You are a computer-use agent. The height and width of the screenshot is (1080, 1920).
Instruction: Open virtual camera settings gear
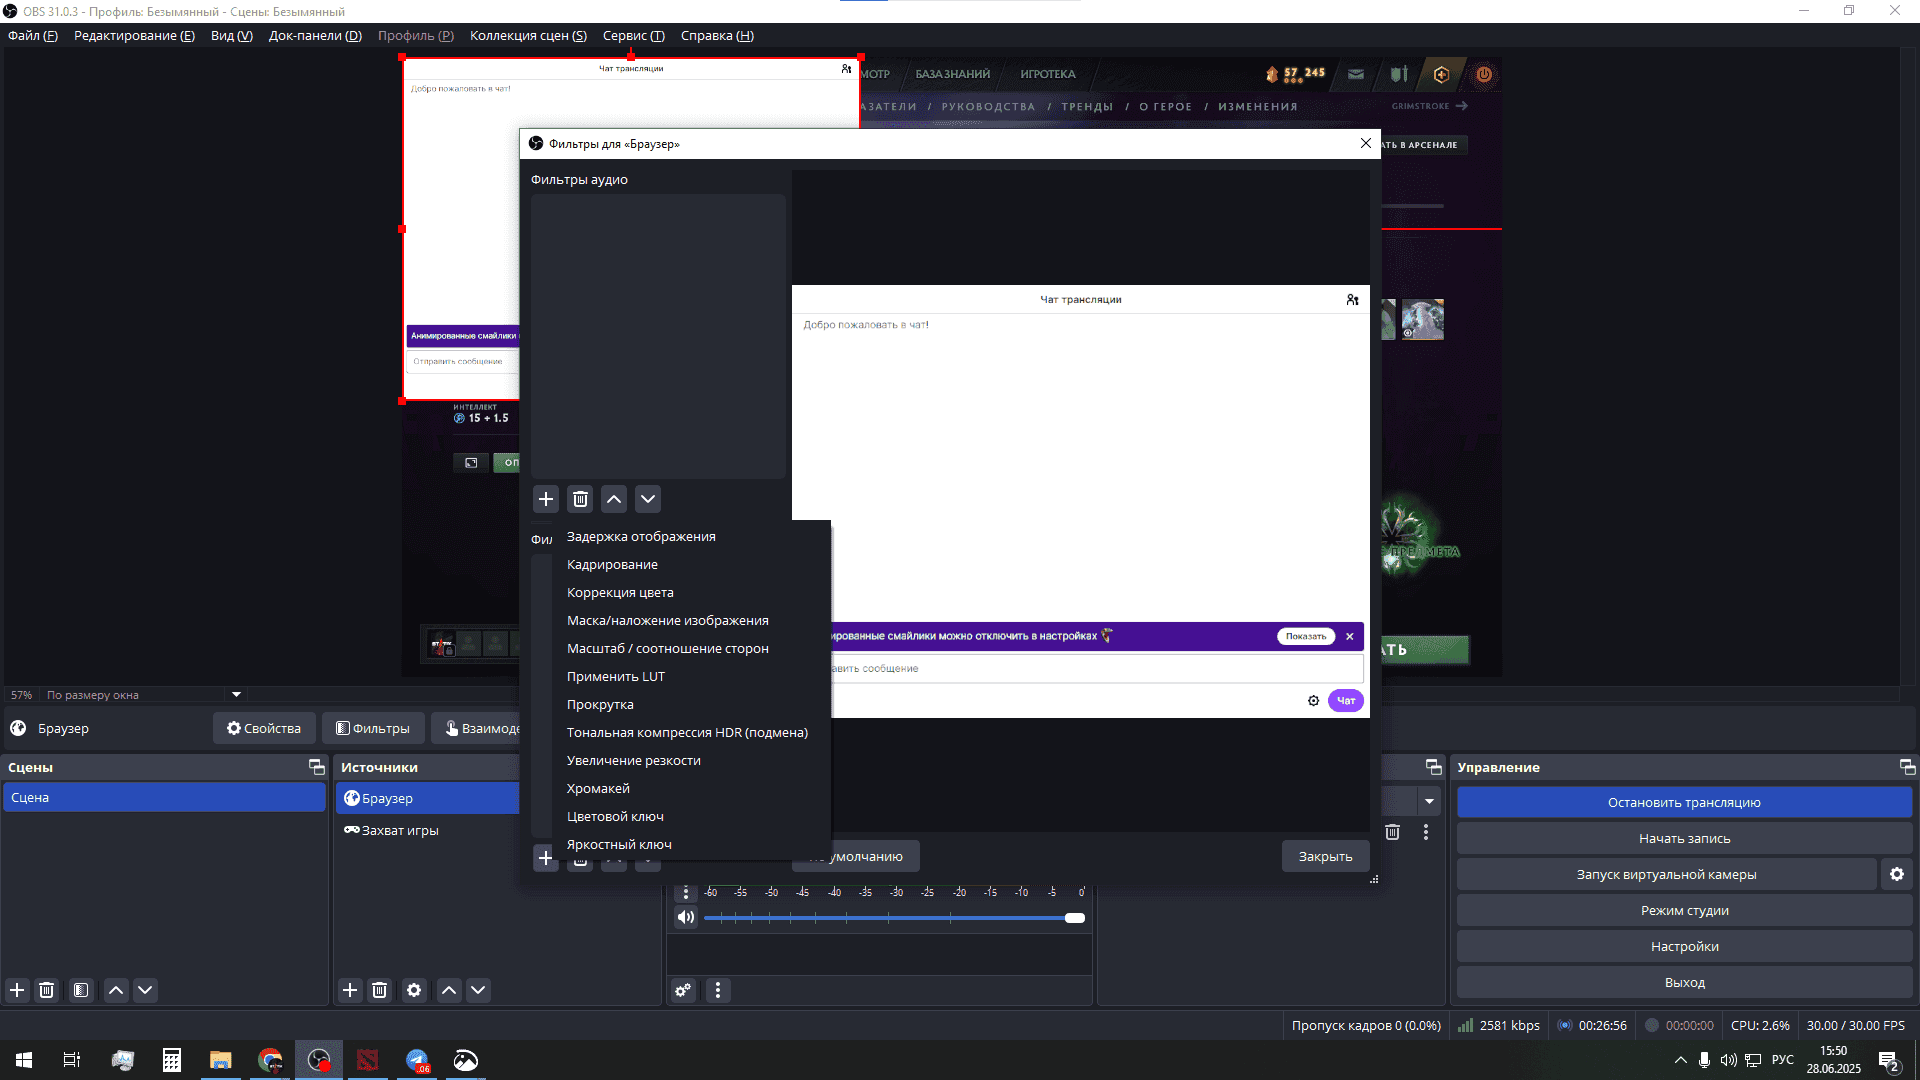pyautogui.click(x=1896, y=874)
